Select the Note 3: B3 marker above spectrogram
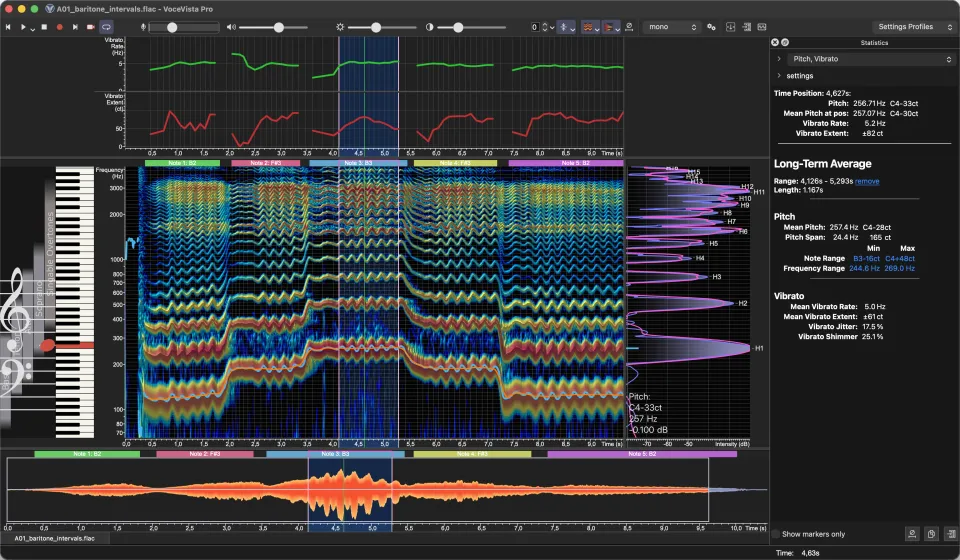 (x=358, y=163)
